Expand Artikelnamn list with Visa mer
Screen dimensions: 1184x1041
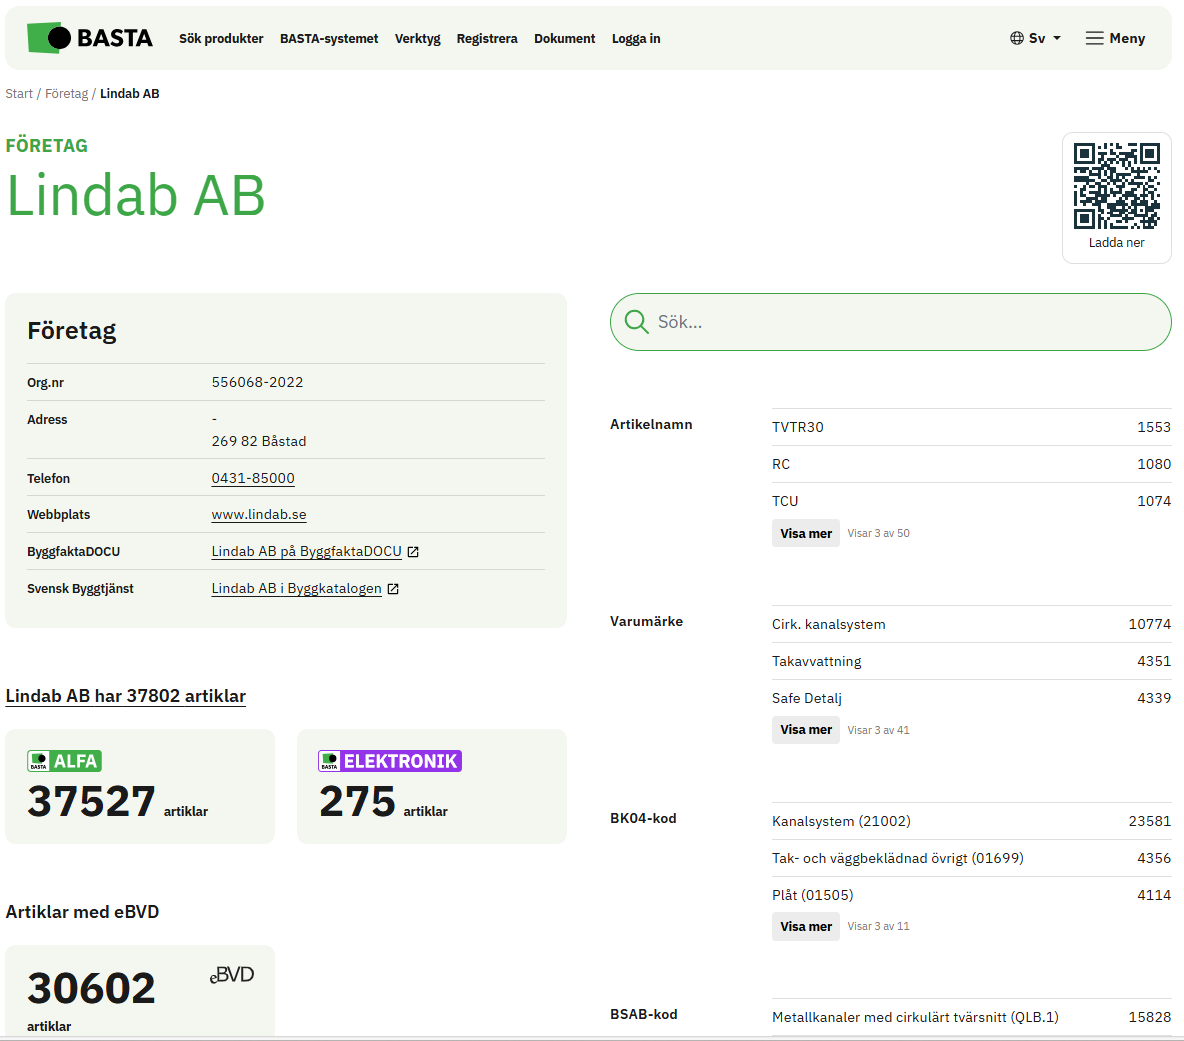[x=805, y=533]
